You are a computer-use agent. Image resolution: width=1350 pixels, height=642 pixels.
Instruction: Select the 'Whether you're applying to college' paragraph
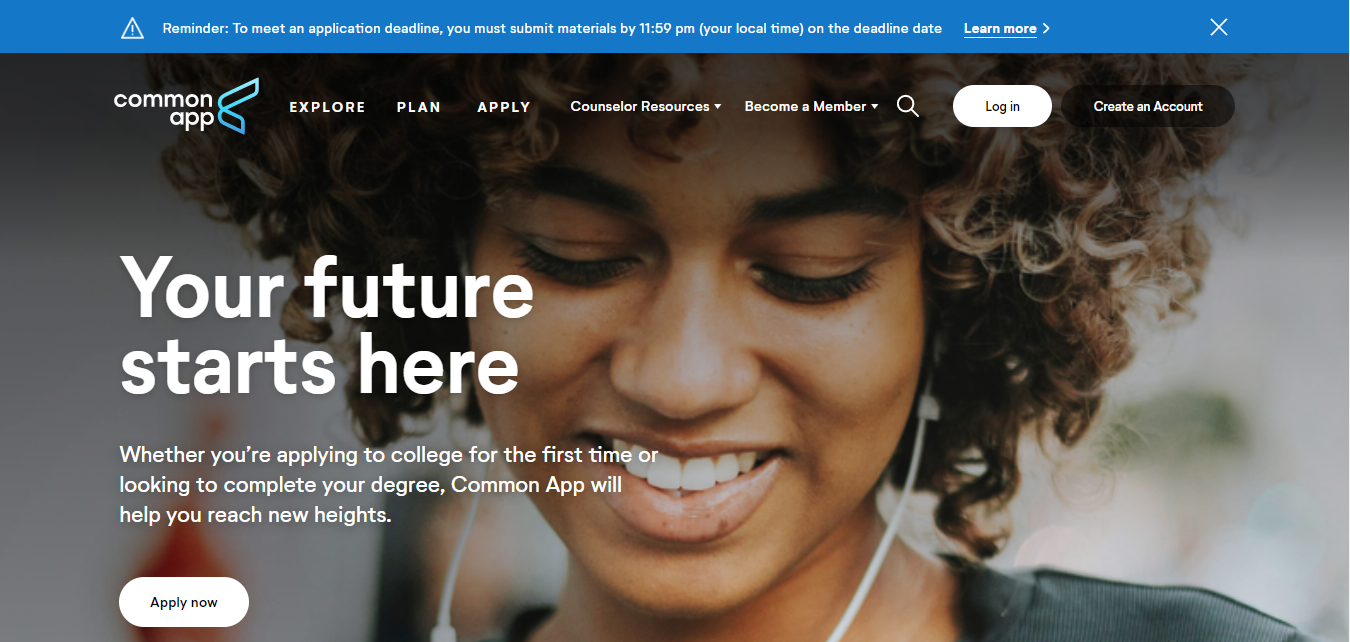[x=389, y=485]
